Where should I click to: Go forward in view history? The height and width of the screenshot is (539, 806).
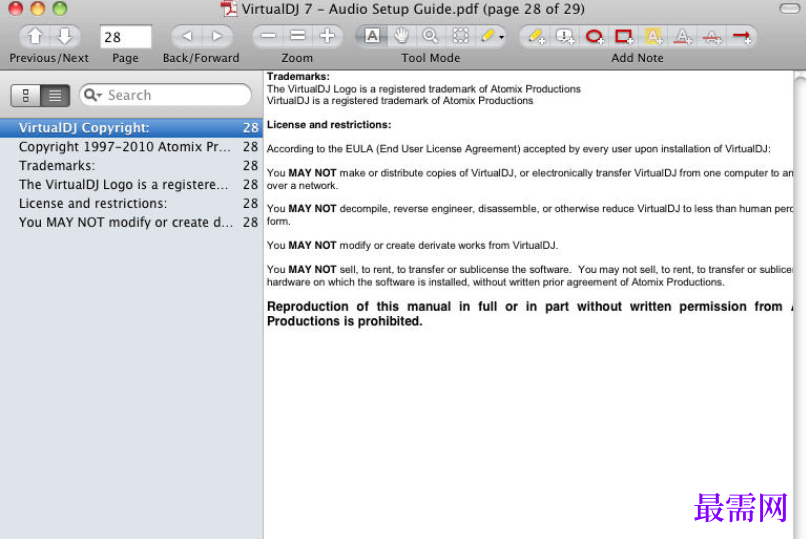tap(217, 36)
